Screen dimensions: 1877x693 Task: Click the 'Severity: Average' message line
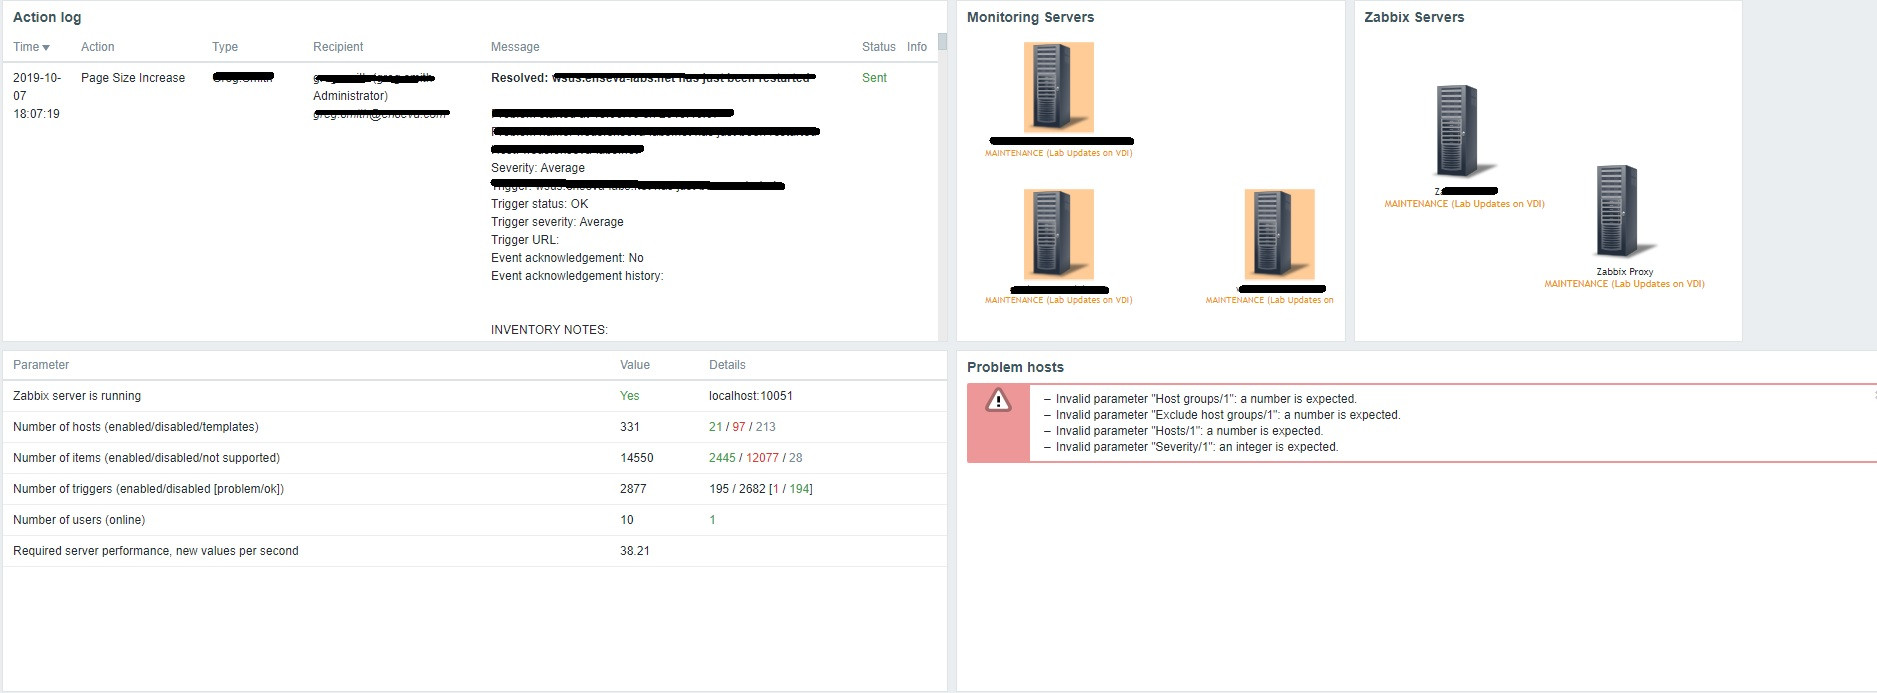click(538, 168)
